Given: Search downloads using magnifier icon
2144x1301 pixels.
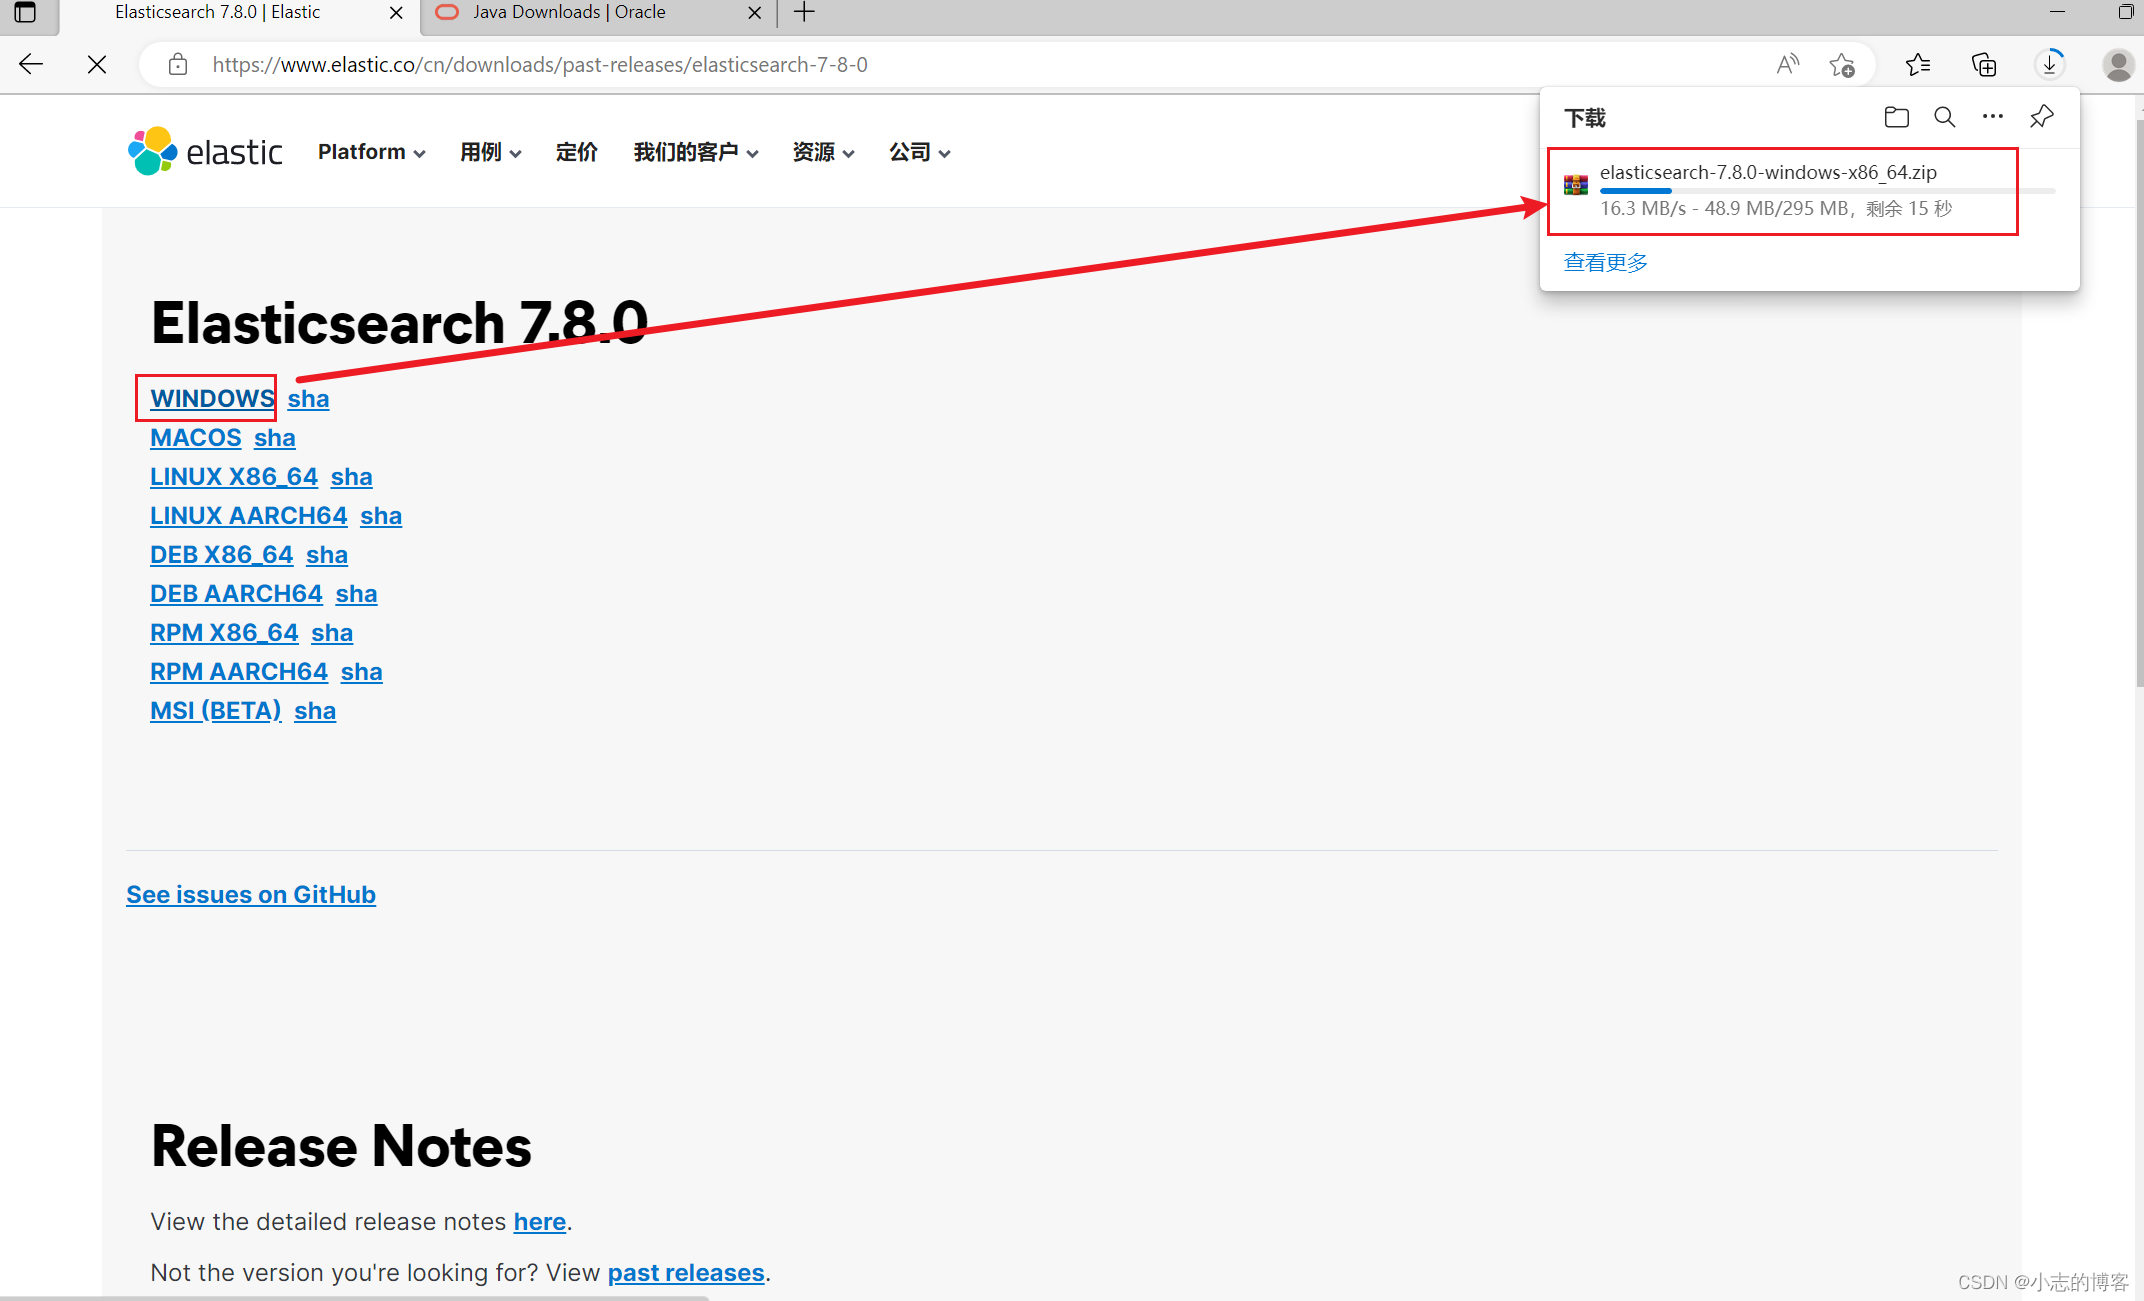Looking at the screenshot, I should pos(1944,117).
